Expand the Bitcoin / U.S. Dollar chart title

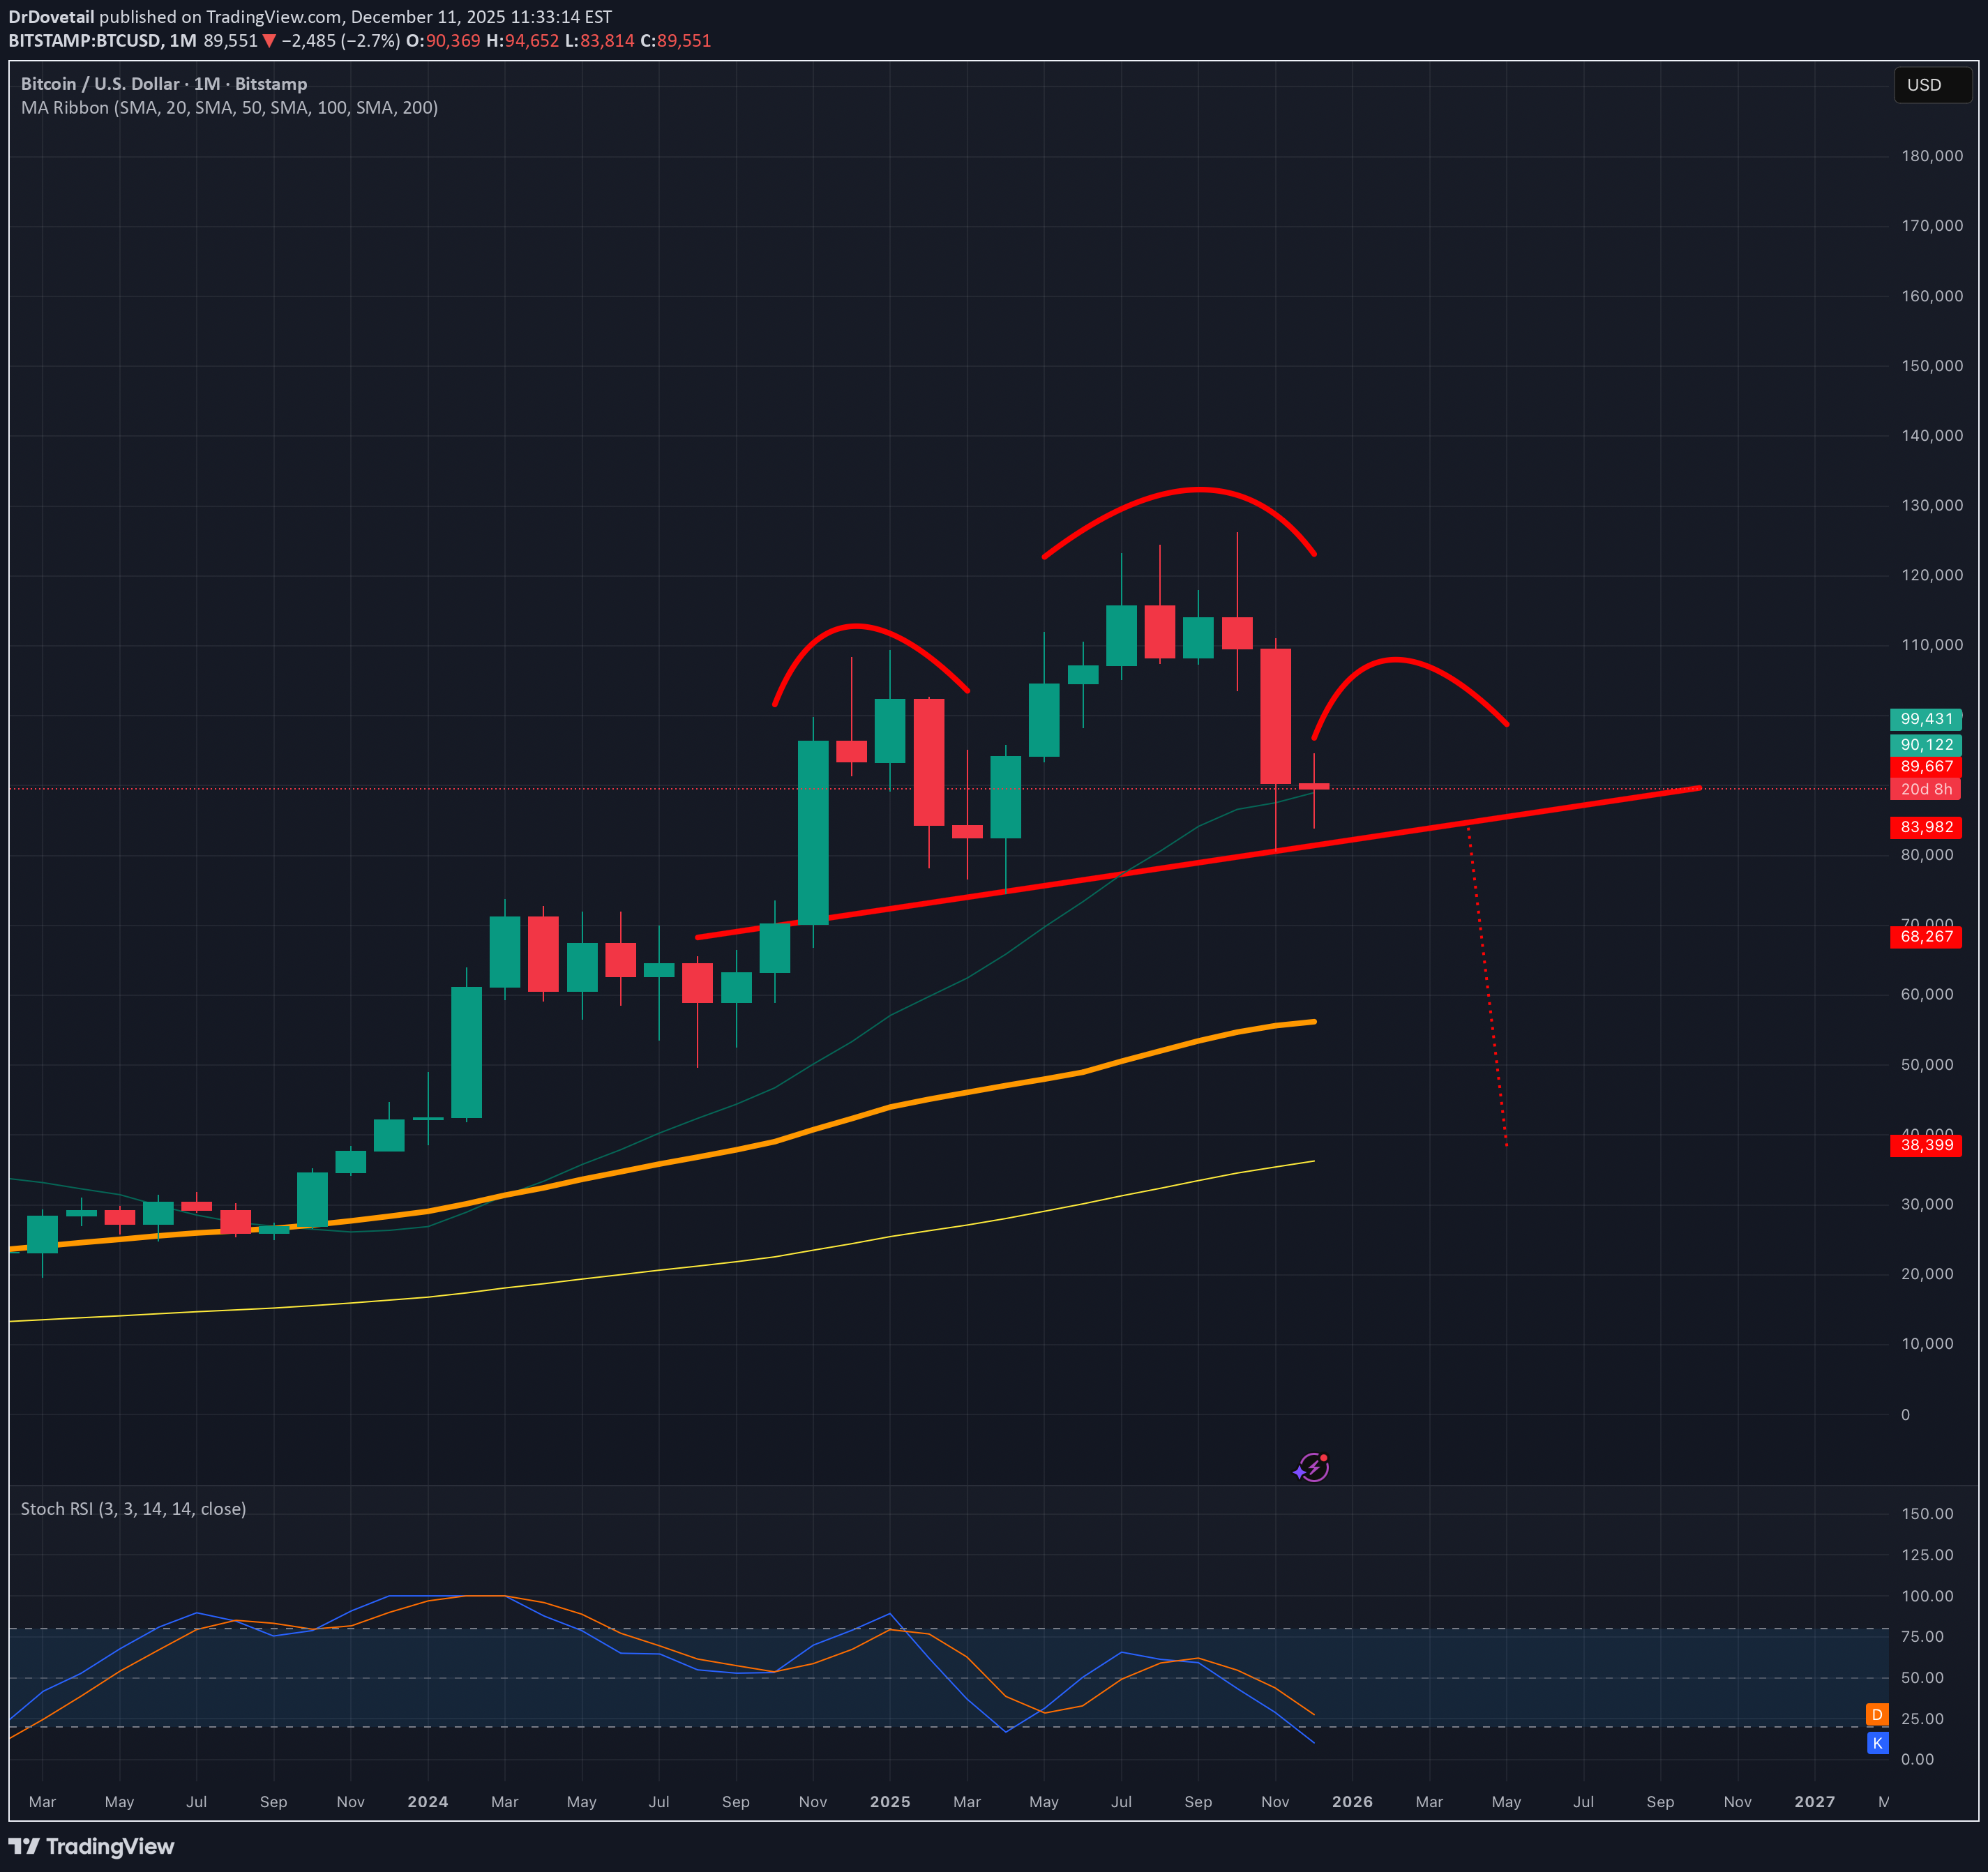[x=163, y=84]
